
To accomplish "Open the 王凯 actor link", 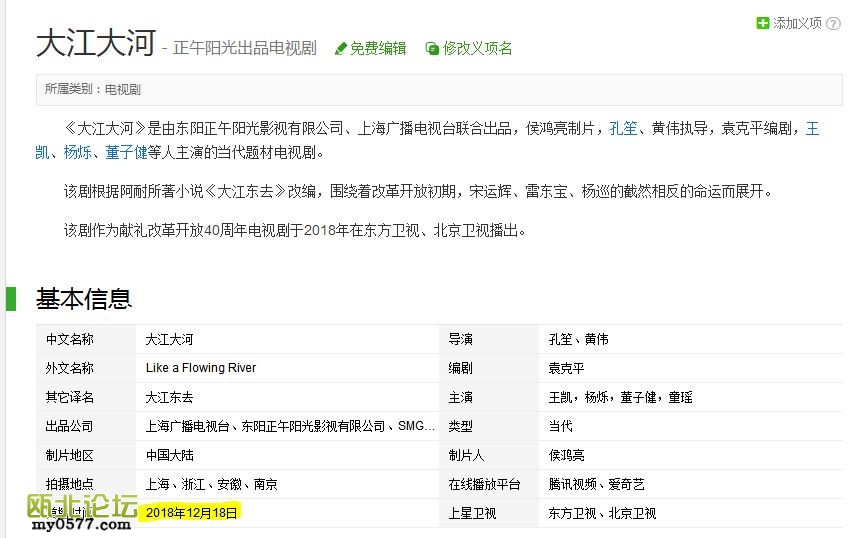I will tap(812, 128).
